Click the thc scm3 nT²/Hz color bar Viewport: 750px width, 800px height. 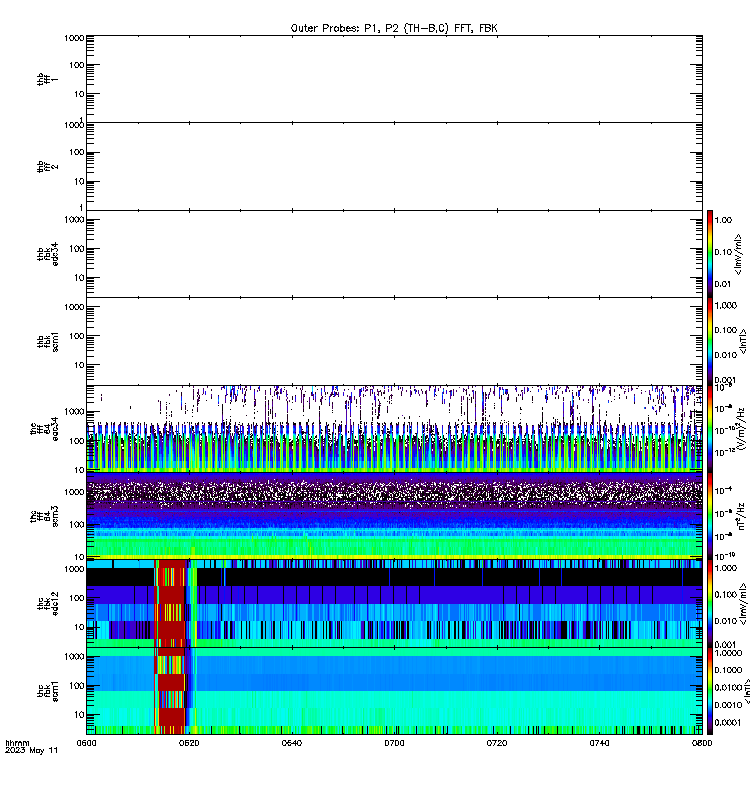pyautogui.click(x=710, y=516)
